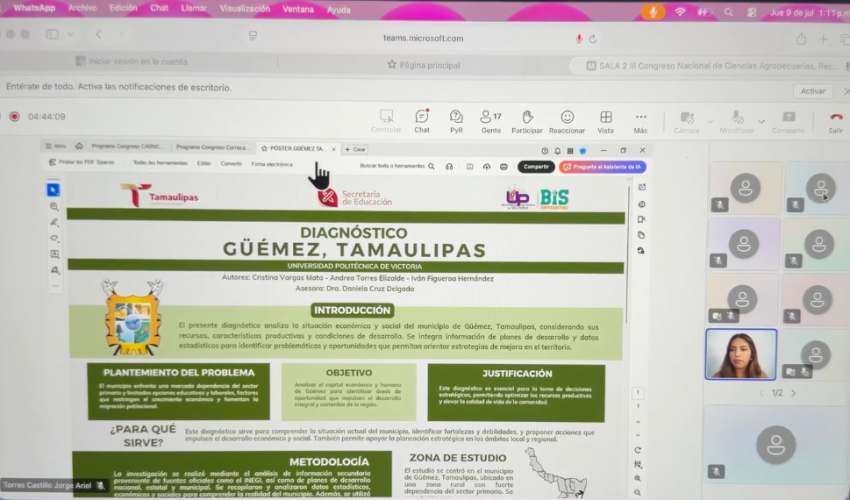This screenshot has width=850, height=500.
Task: Click the browser share icon
Action: tap(801, 39)
